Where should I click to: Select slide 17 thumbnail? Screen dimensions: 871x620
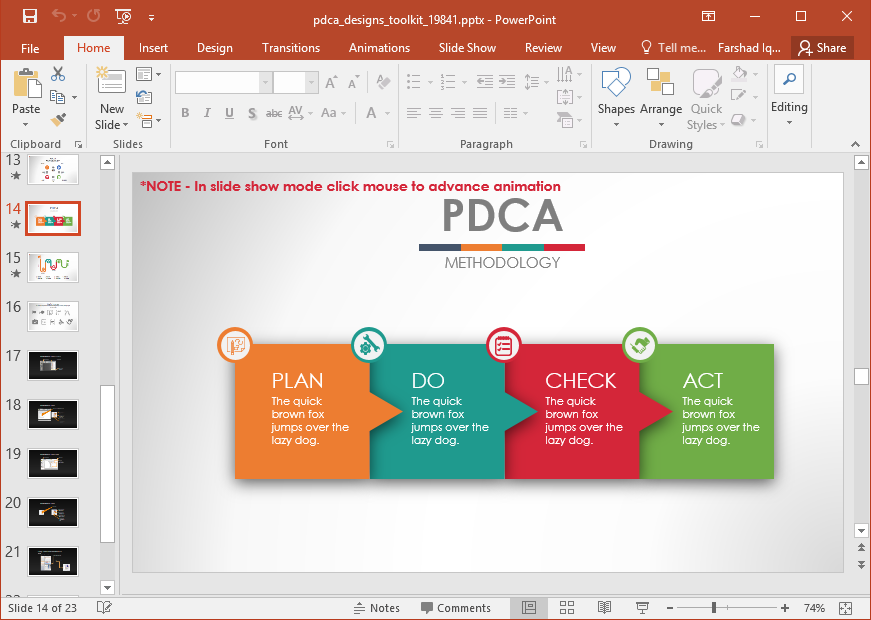[53, 365]
